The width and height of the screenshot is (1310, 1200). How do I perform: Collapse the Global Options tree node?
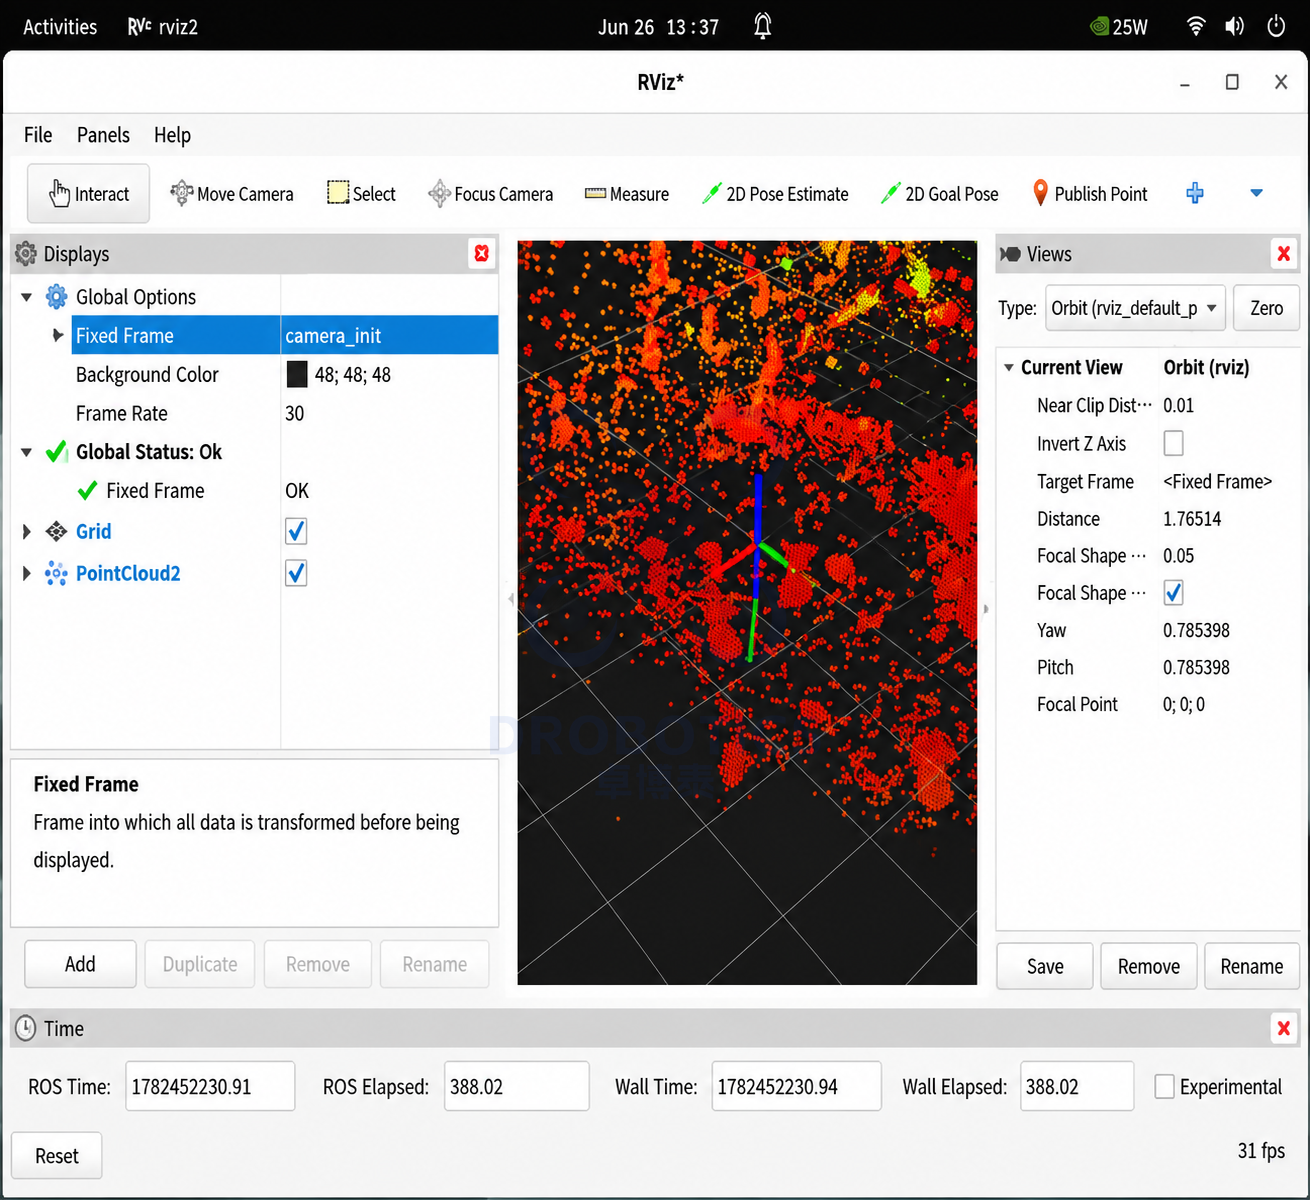click(x=27, y=297)
